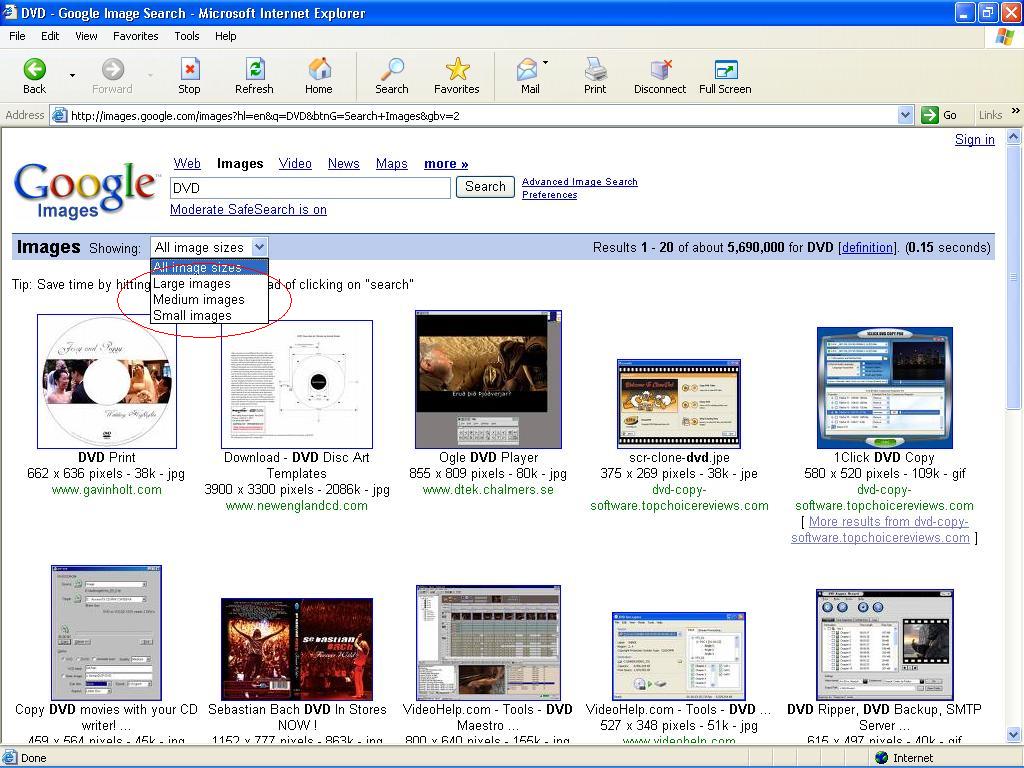Print the page with Print icon

(596, 69)
